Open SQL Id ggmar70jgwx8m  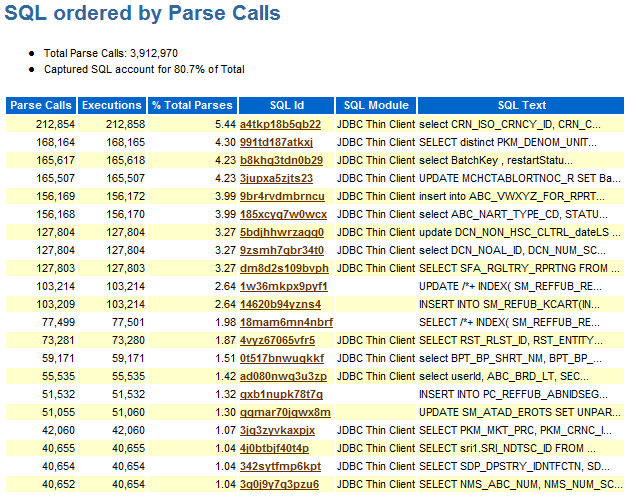[285, 412]
